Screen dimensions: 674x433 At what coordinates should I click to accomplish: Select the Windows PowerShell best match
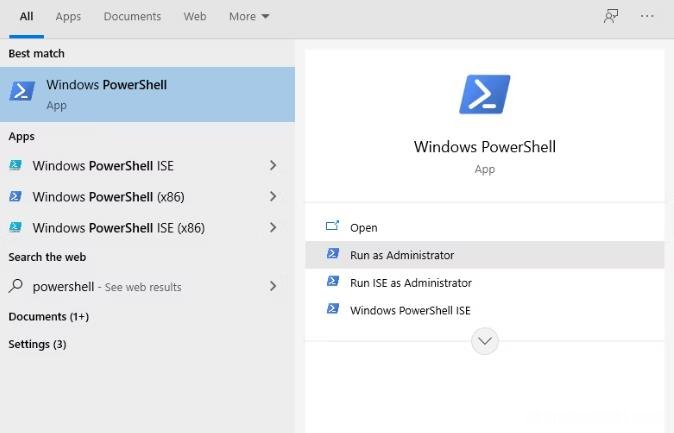[x=147, y=94]
